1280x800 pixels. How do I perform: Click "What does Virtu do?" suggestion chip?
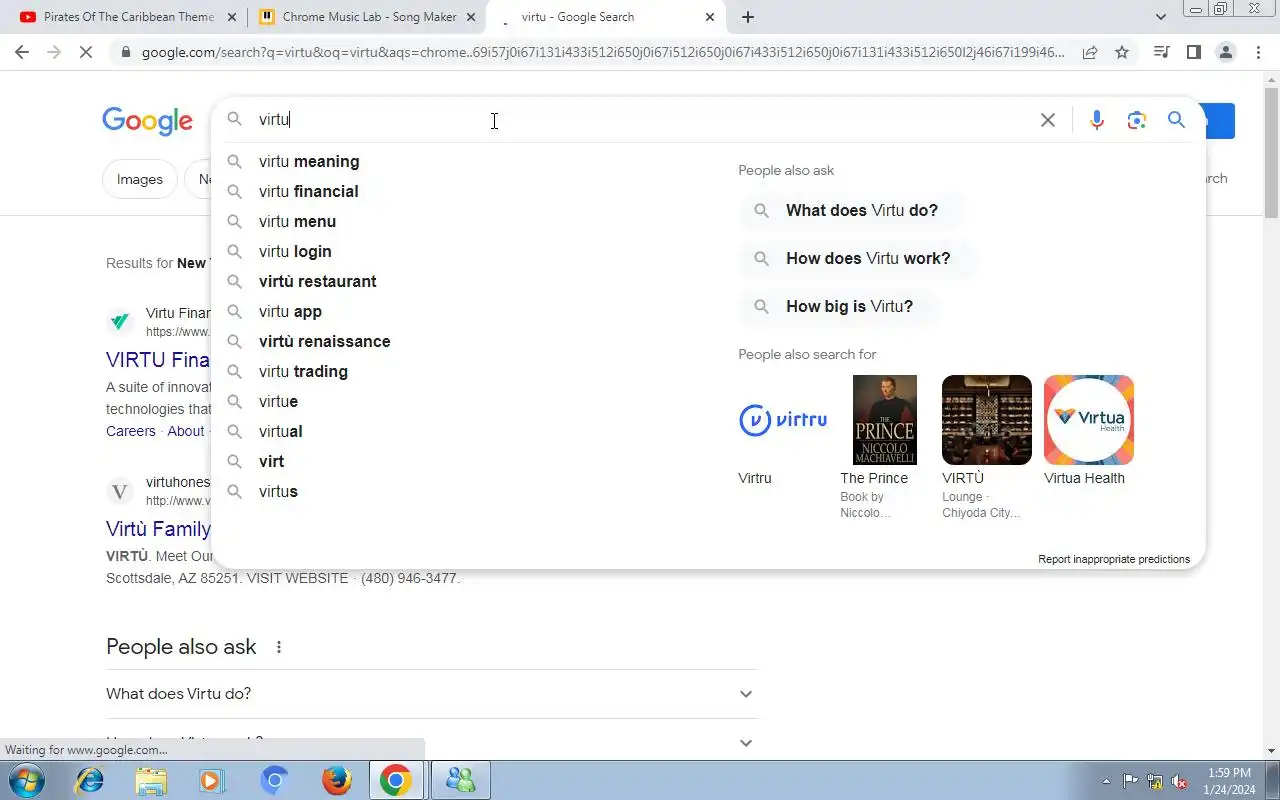(852, 210)
